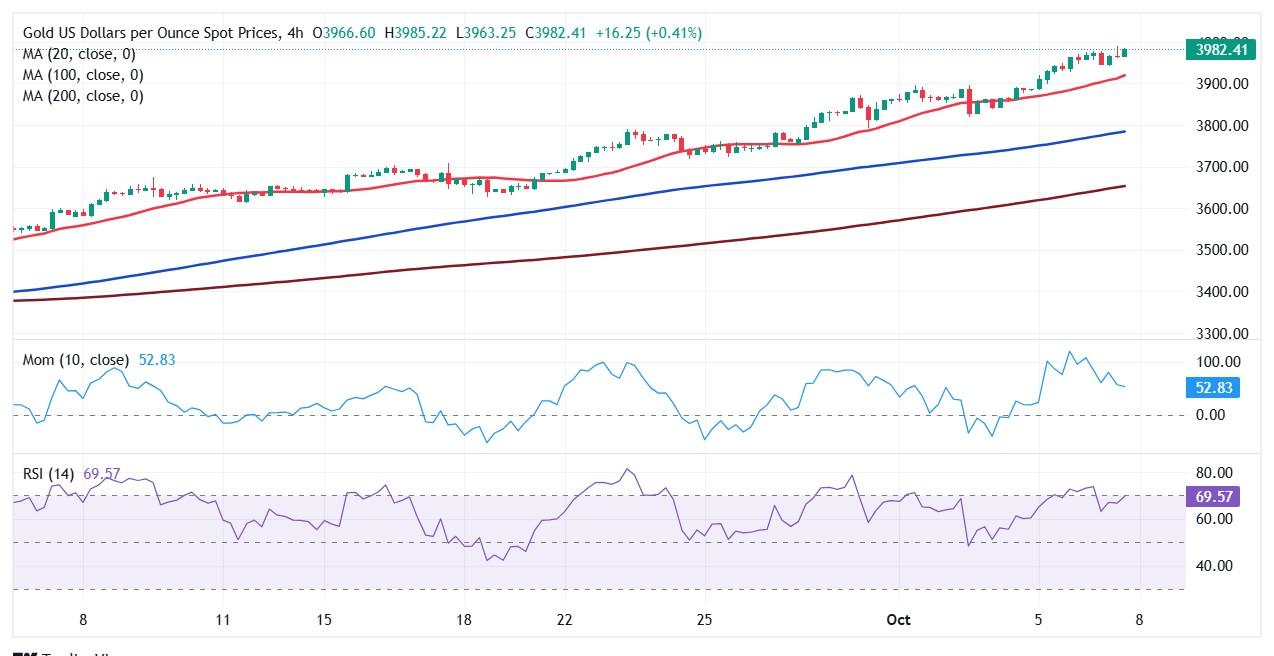The width and height of the screenshot is (1274, 656).
Task: Select the MA (100, close, 0) legend
Action: 83,75
